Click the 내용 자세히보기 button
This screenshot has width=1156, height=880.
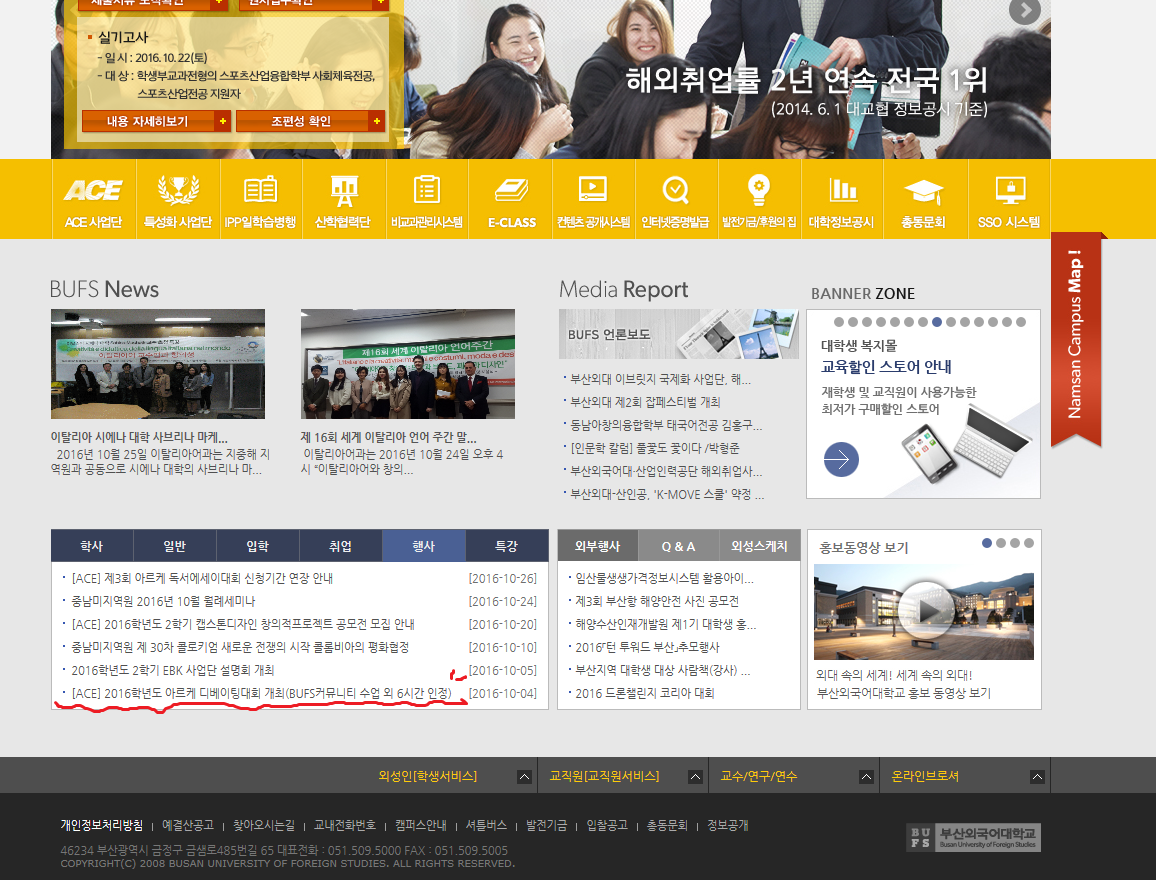click(x=156, y=121)
